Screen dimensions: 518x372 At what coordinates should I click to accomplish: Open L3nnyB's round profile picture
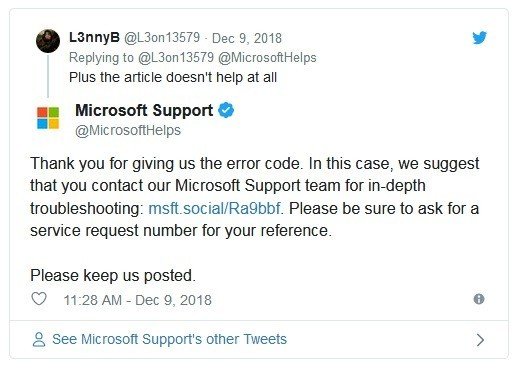pos(48,41)
